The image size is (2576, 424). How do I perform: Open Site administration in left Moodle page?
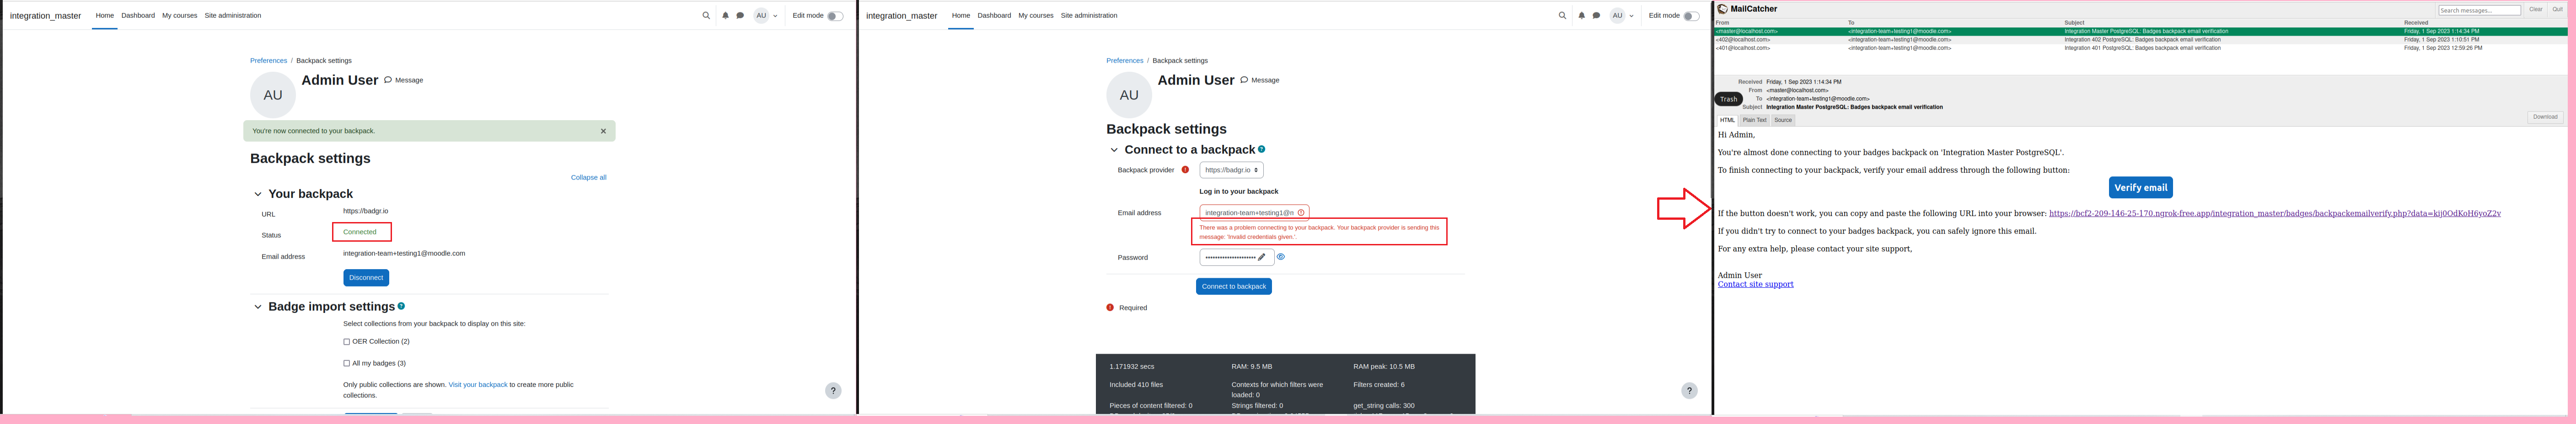click(233, 16)
